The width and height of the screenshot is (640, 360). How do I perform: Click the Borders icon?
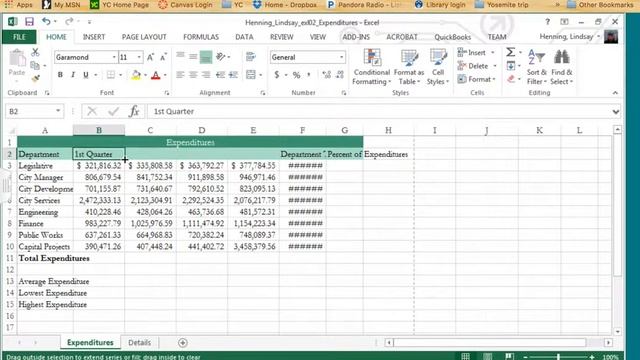tap(111, 75)
